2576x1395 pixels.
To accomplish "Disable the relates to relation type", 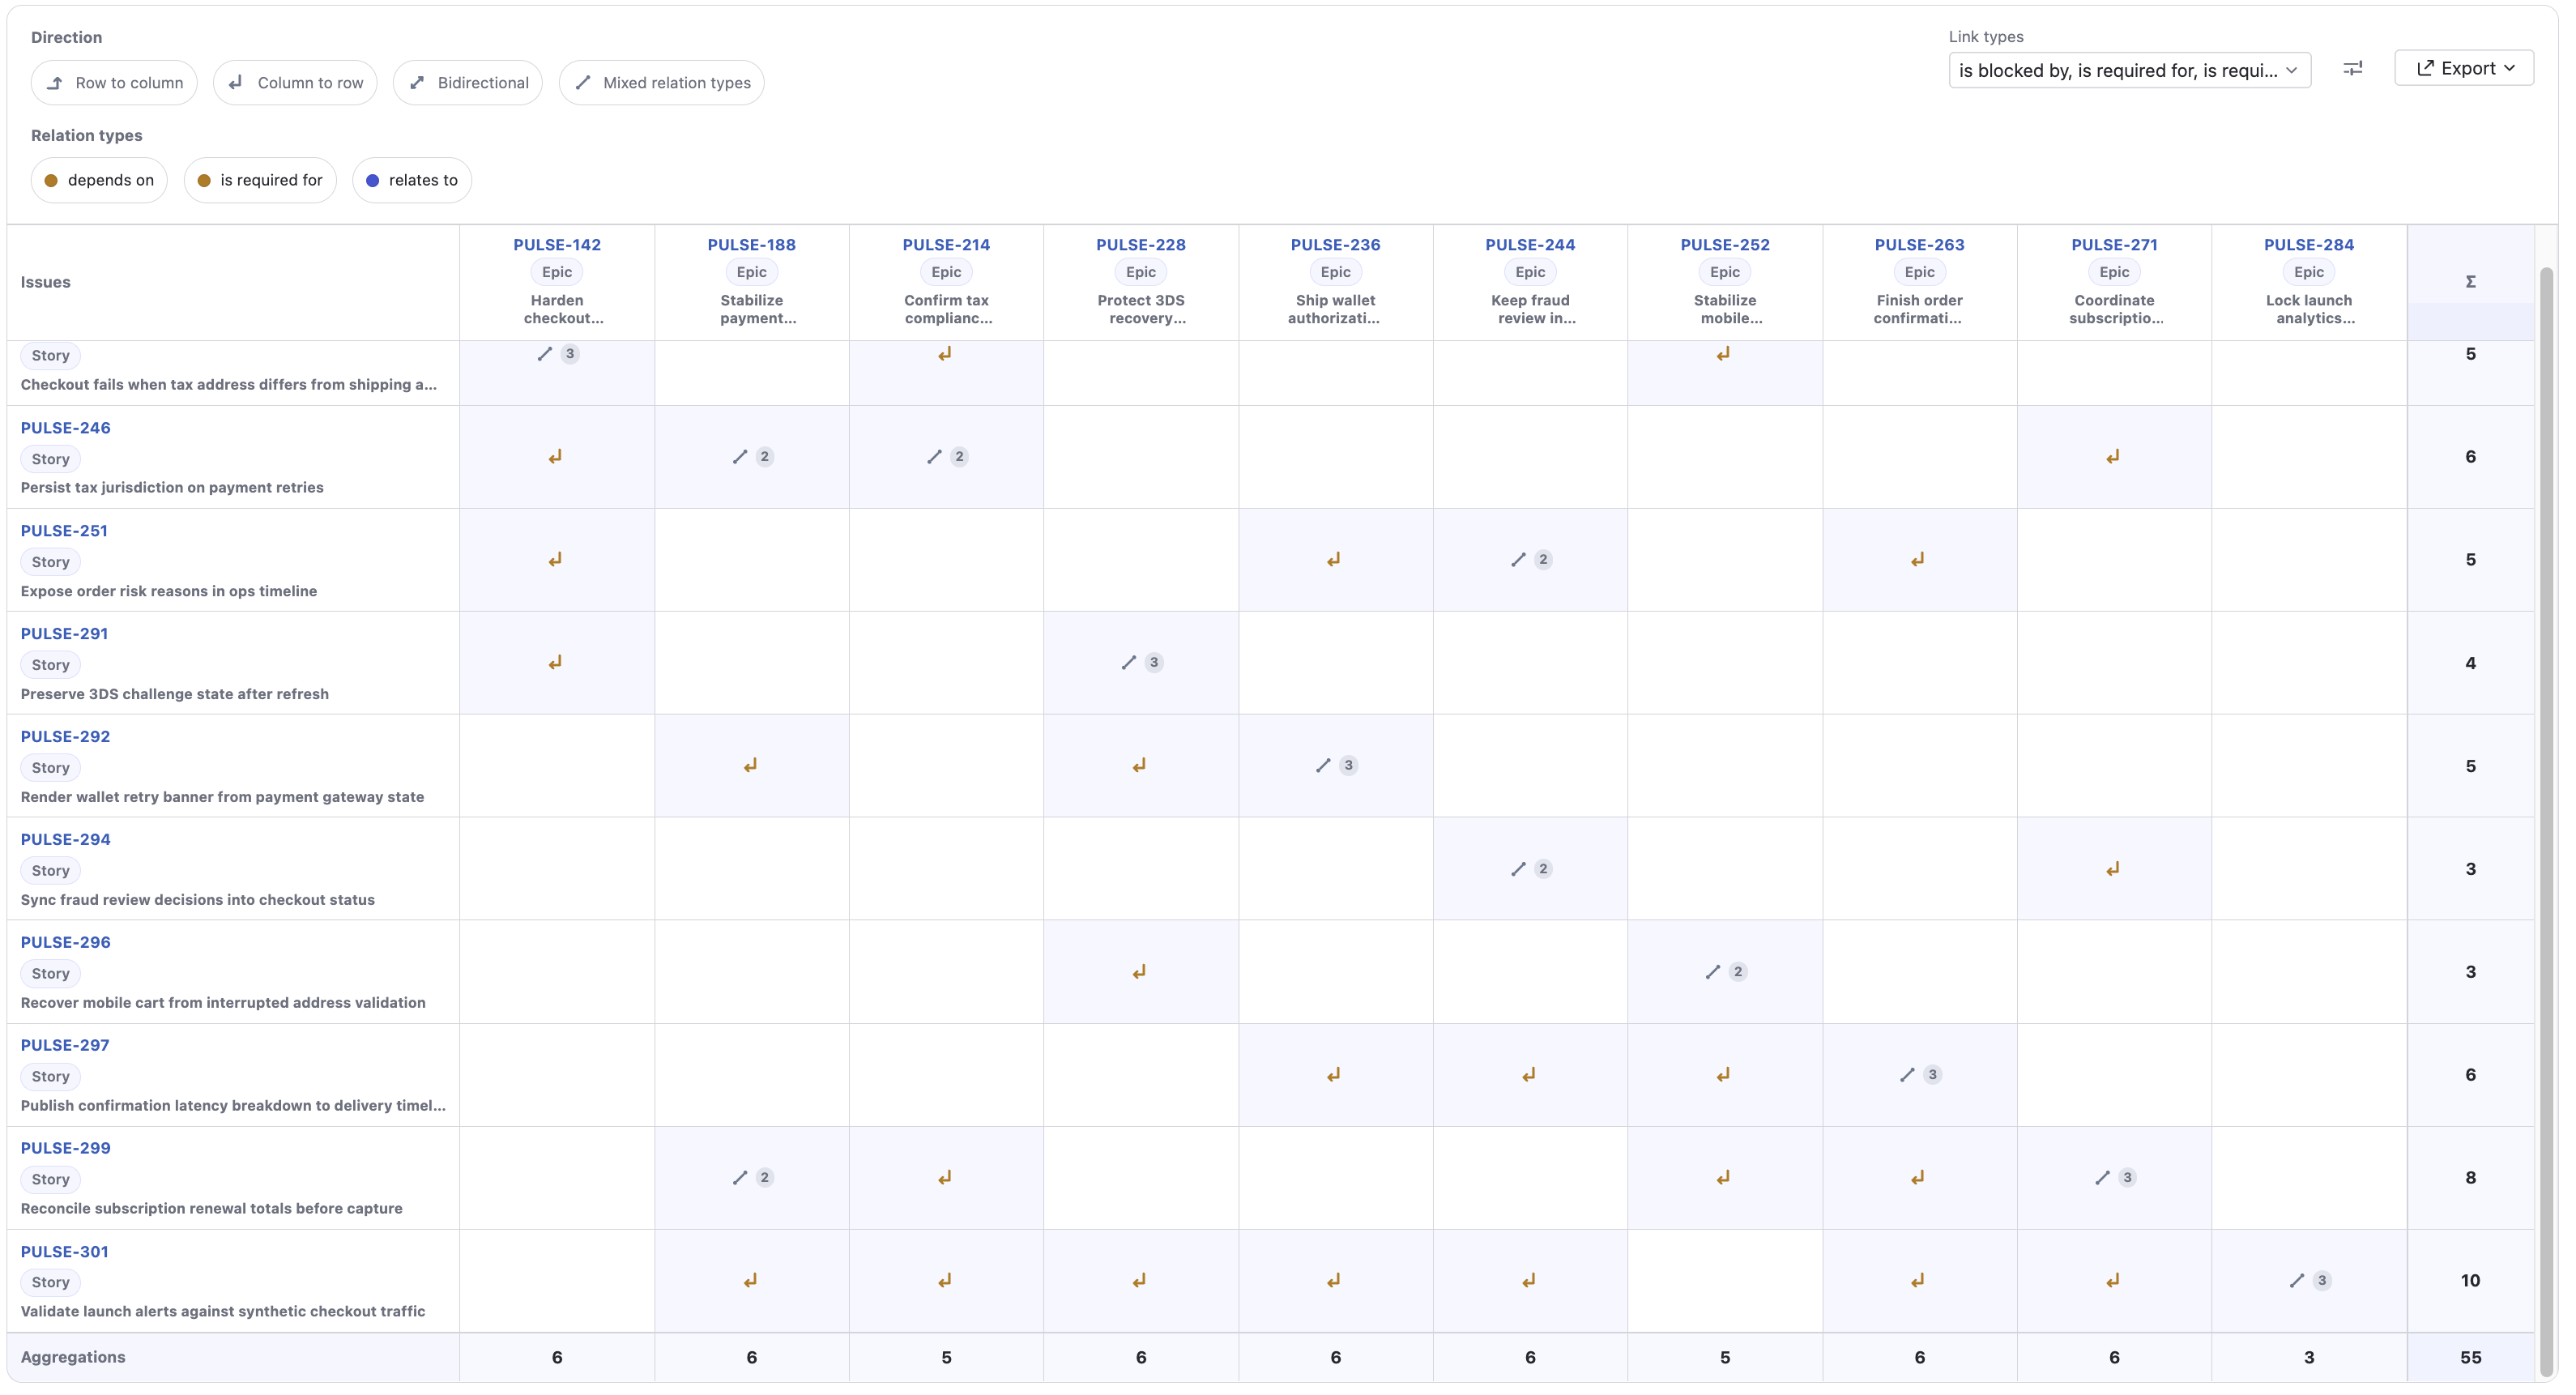I will pyautogui.click(x=411, y=180).
